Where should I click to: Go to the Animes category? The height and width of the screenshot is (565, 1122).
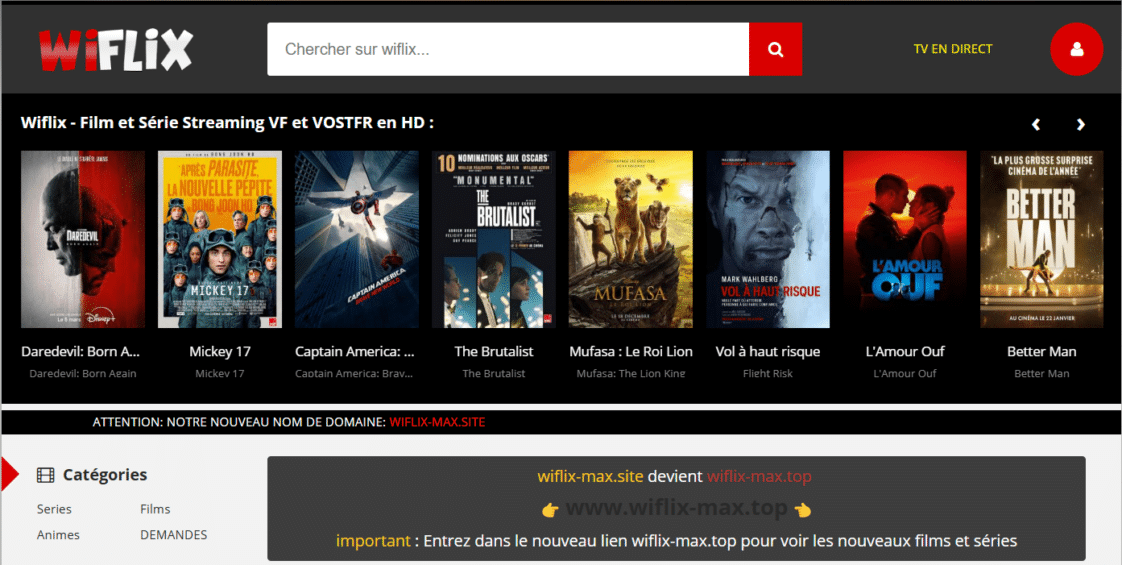coord(58,535)
